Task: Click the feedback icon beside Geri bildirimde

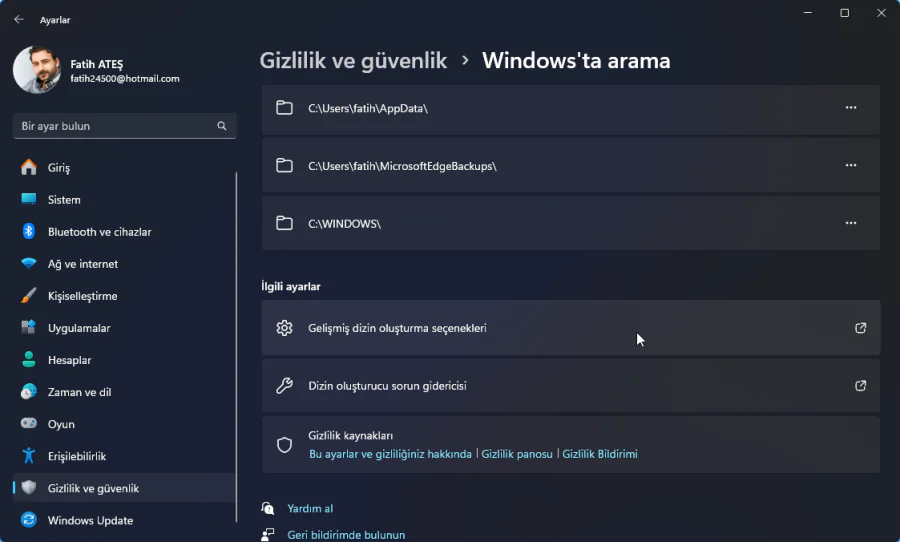Action: (x=267, y=535)
